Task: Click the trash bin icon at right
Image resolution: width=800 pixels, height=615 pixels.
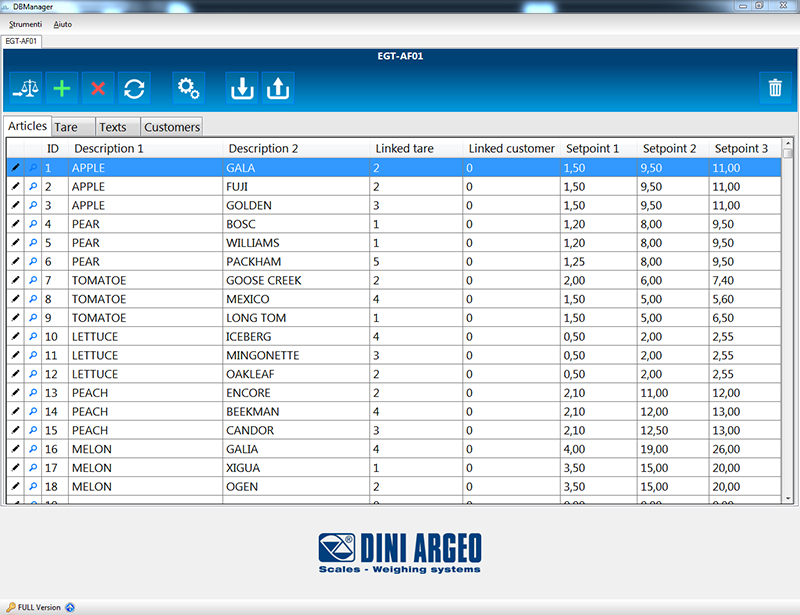Action: pos(775,88)
